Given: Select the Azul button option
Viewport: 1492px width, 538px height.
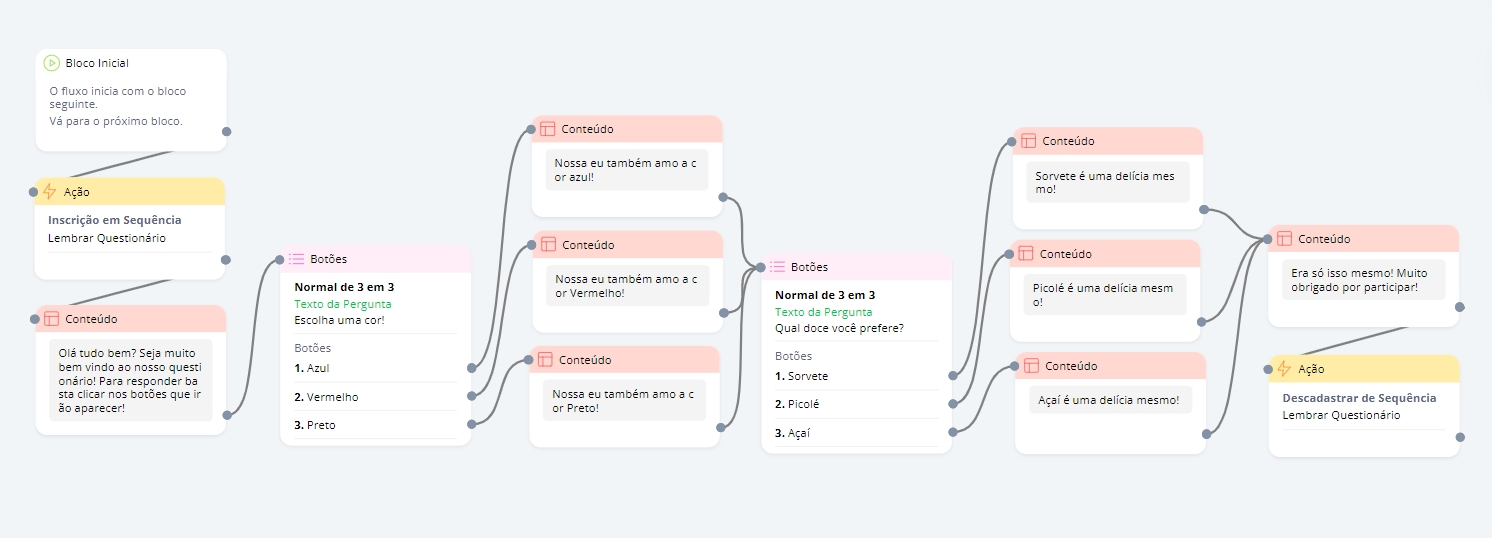Looking at the screenshot, I should click(x=318, y=368).
